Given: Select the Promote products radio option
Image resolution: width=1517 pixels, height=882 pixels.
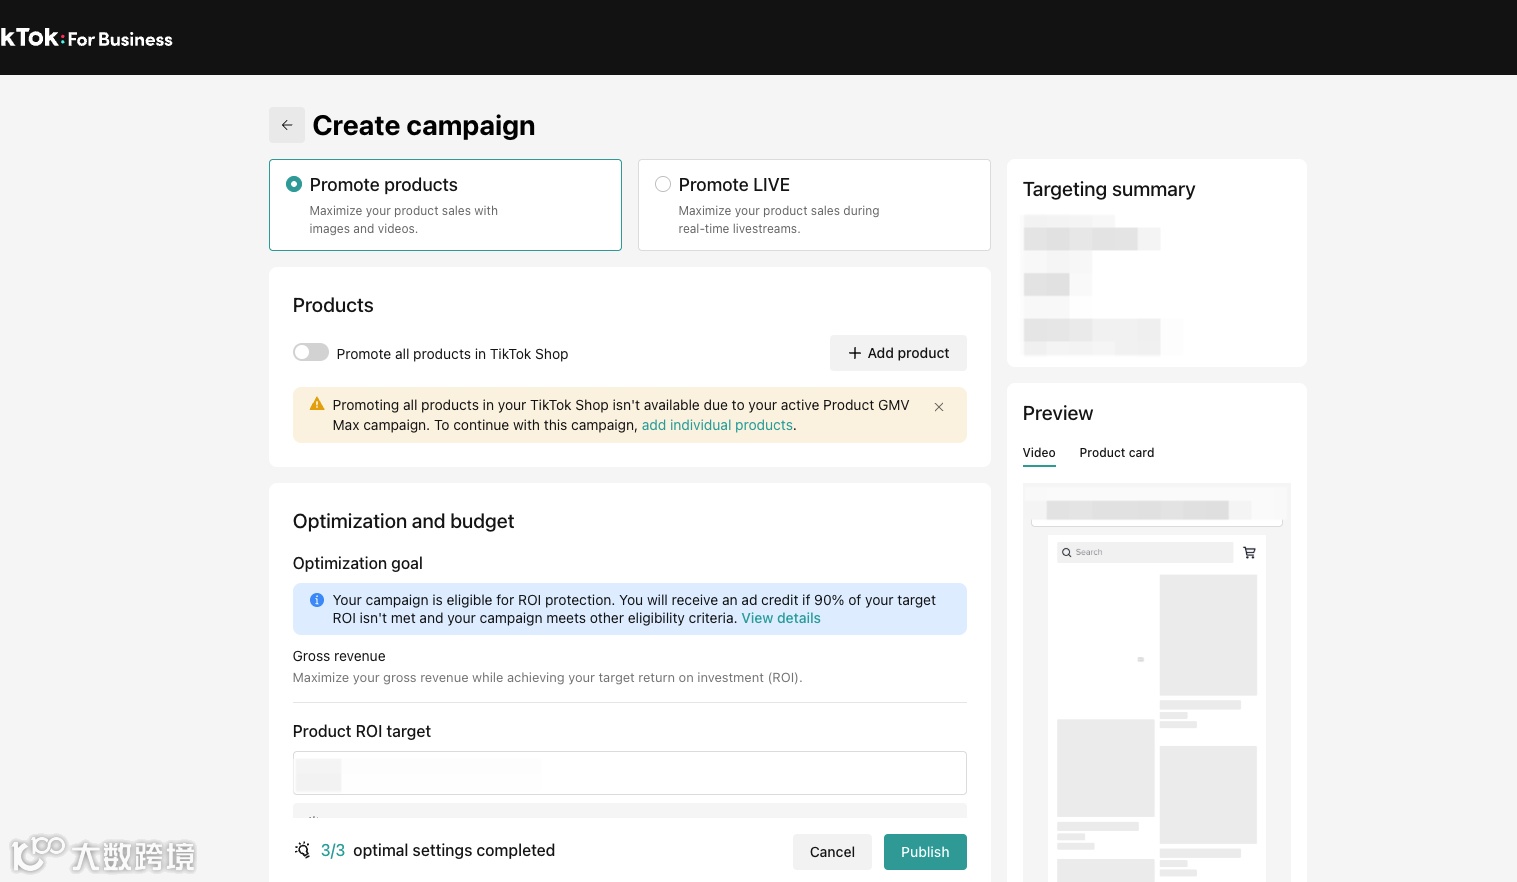Looking at the screenshot, I should point(294,184).
